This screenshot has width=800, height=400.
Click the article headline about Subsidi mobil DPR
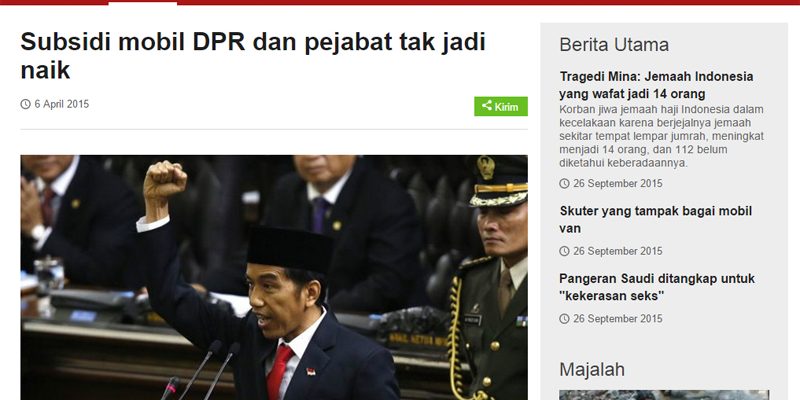(253, 56)
